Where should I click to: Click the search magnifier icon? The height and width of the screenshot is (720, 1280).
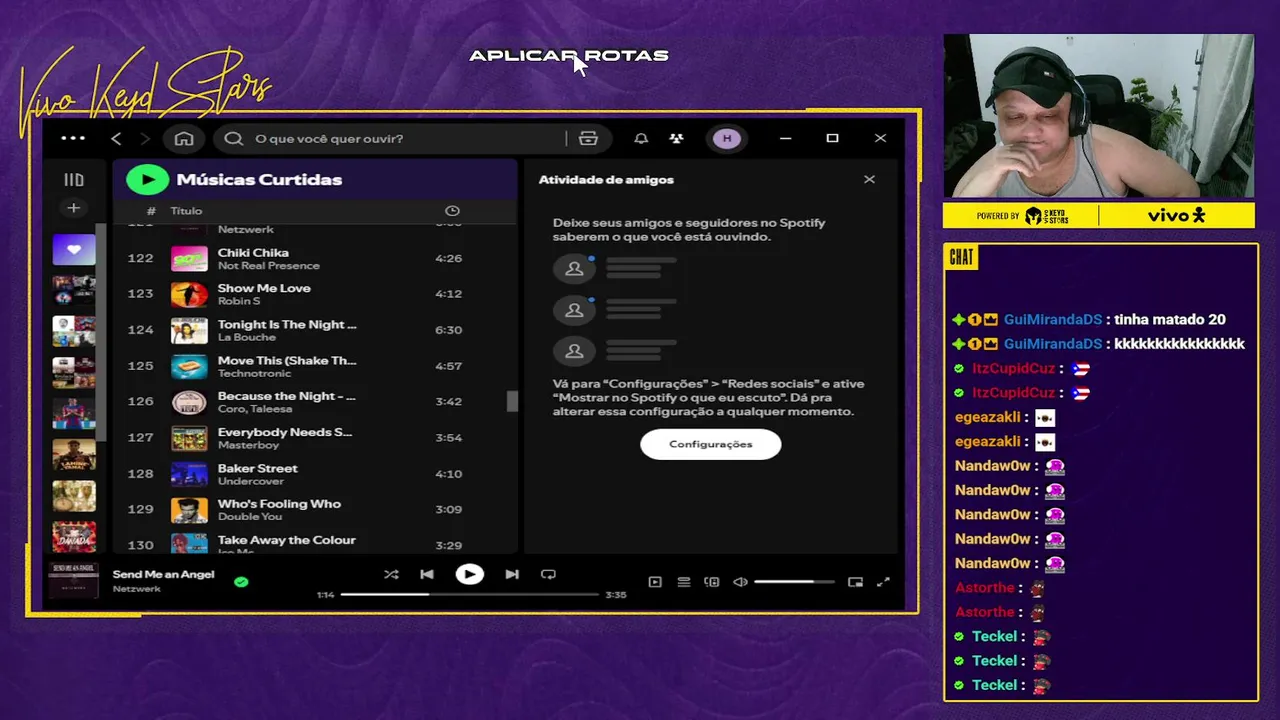point(234,138)
